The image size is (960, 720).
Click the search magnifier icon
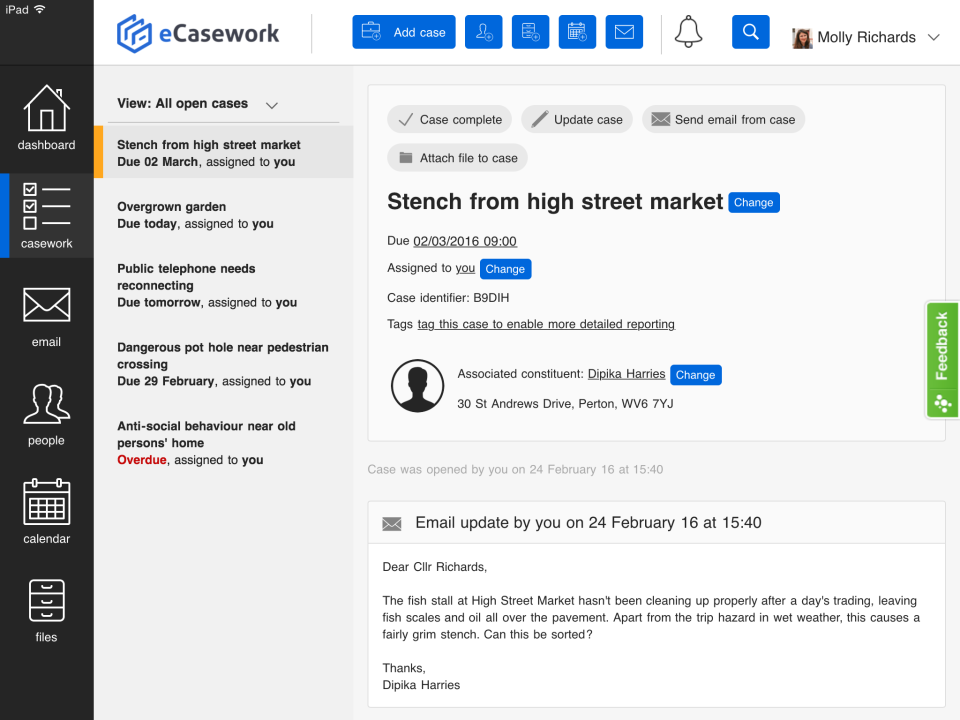click(x=750, y=31)
